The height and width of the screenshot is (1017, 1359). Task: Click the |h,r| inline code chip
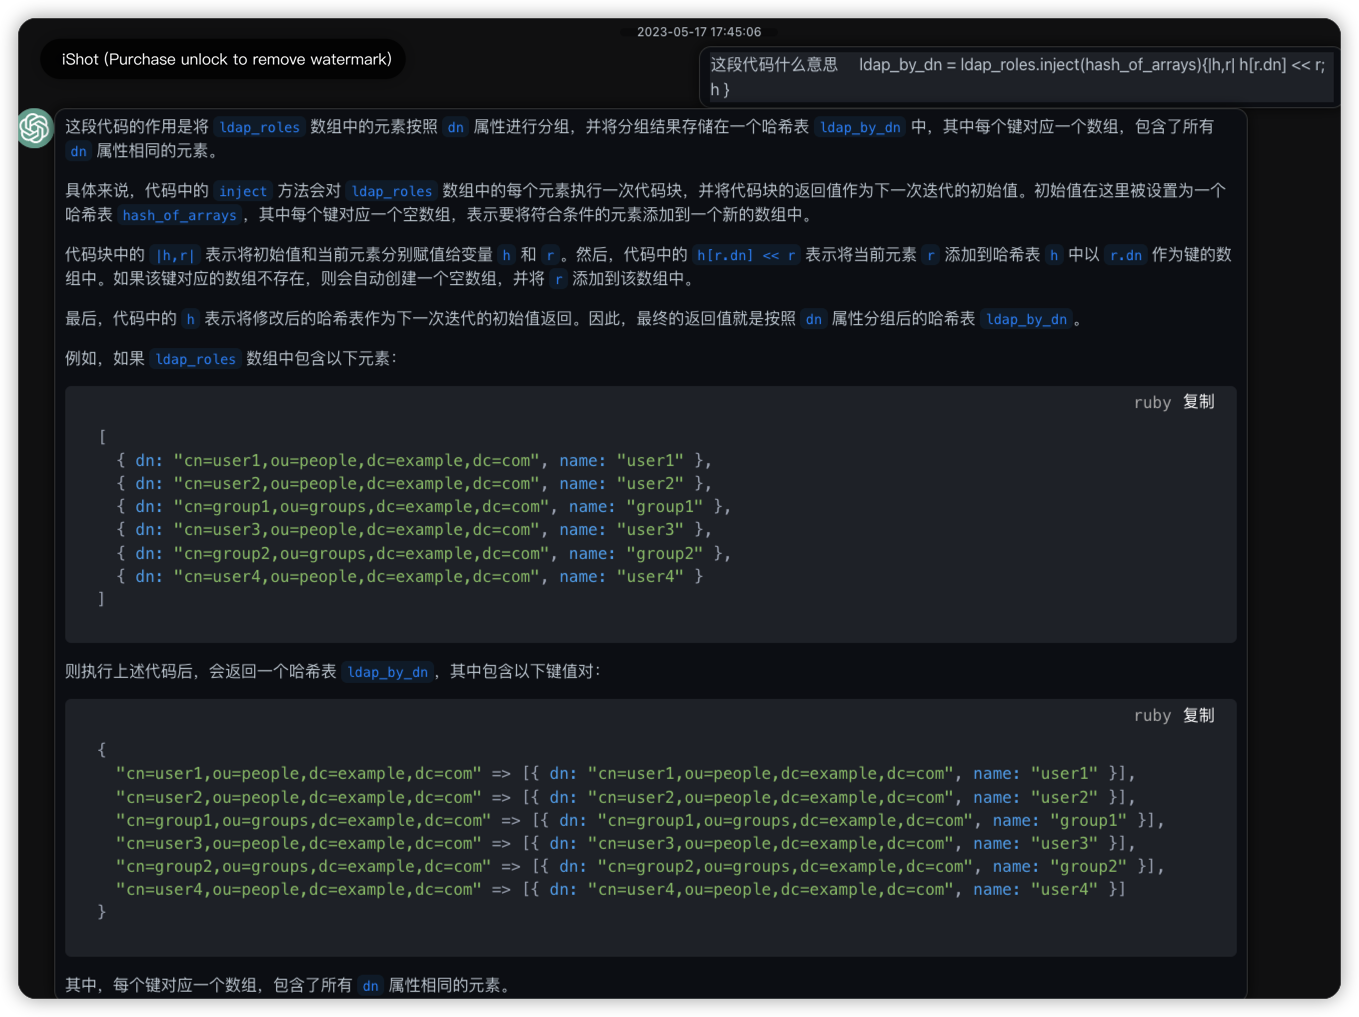point(175,255)
